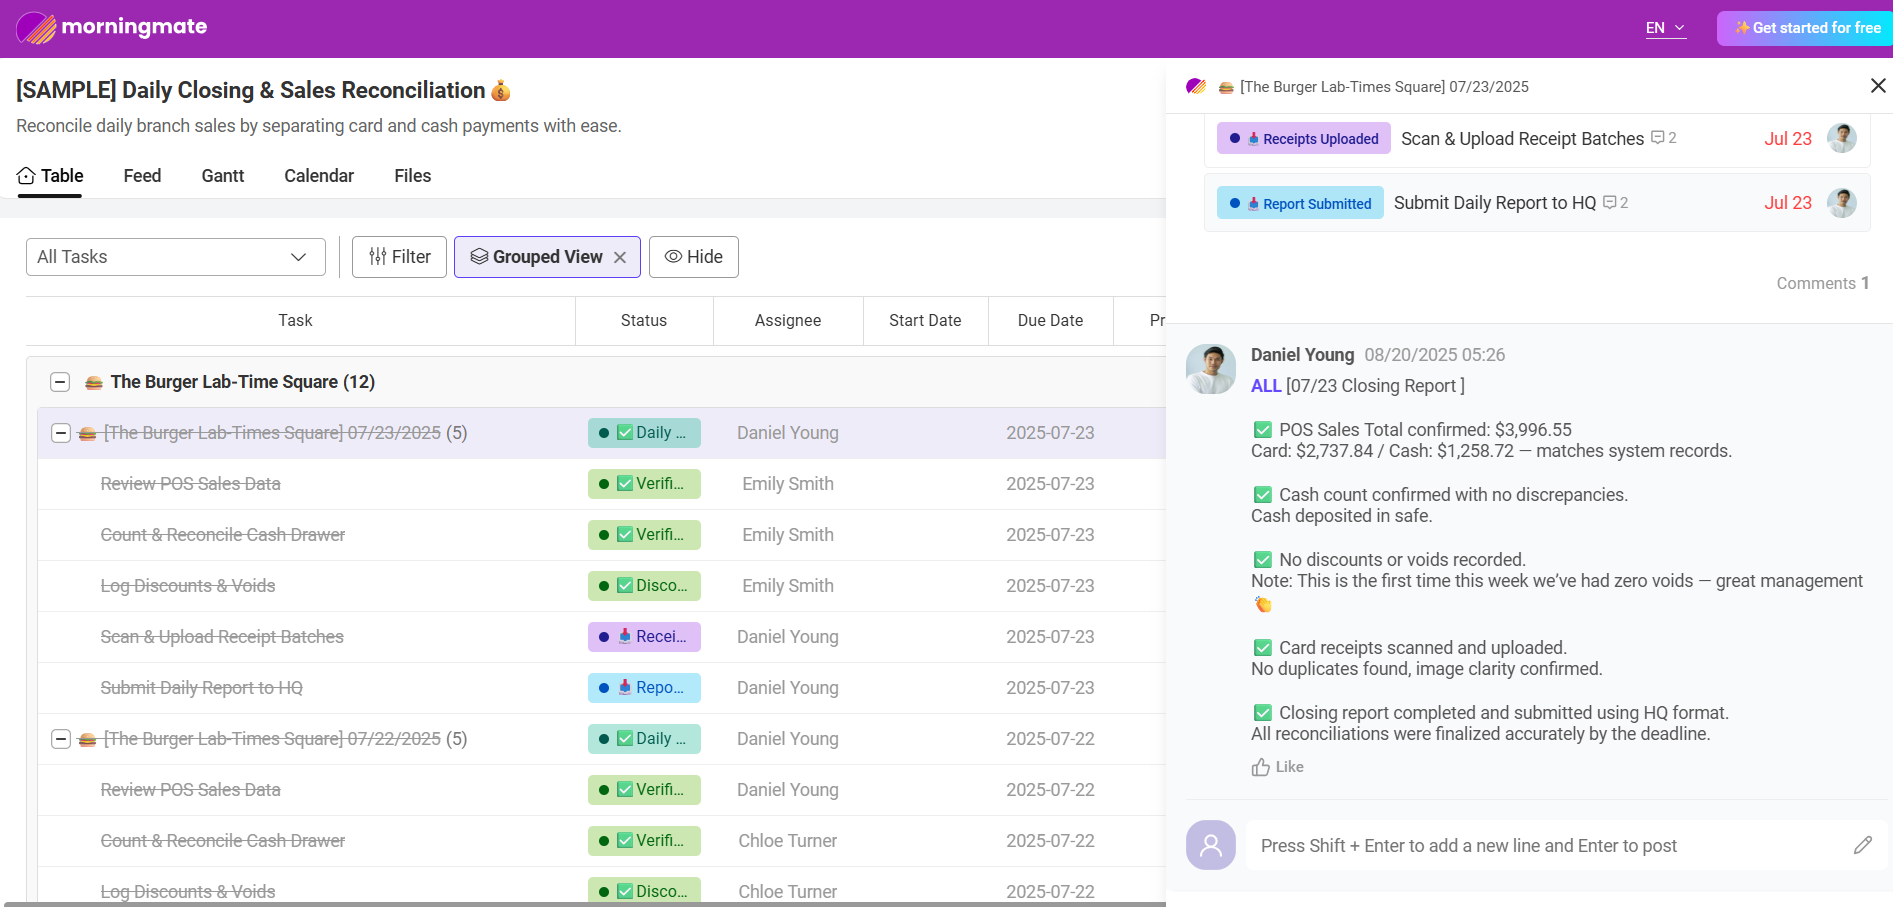This screenshot has height=907, width=1893.
Task: Collapse The Burger Lab-Time Square group
Action: point(60,382)
